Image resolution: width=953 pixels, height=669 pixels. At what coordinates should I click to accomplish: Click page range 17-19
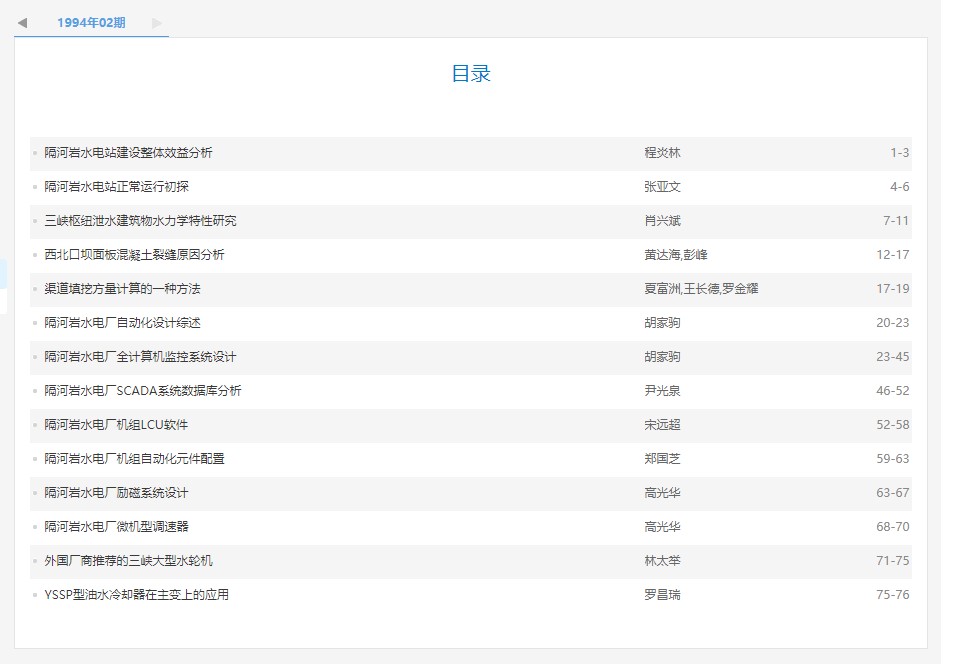(x=893, y=289)
